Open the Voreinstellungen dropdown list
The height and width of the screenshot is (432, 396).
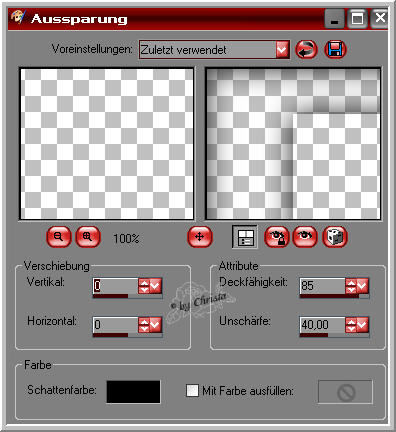(282, 50)
